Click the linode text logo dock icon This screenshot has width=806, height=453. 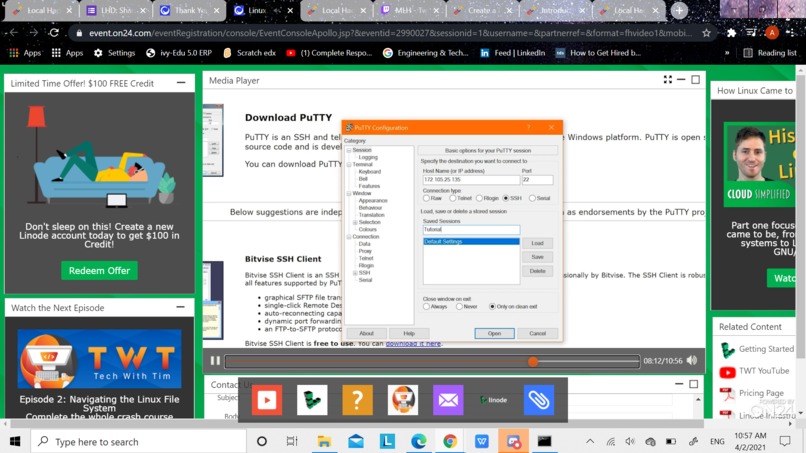(x=493, y=400)
